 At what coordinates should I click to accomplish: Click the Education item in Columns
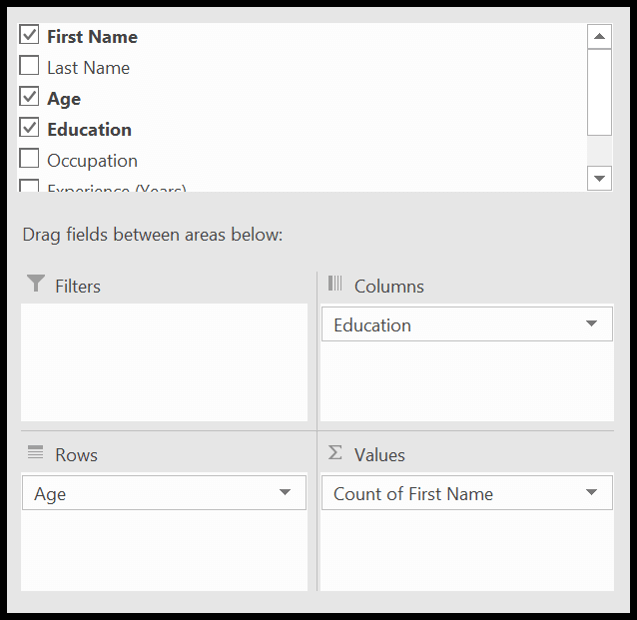click(467, 324)
